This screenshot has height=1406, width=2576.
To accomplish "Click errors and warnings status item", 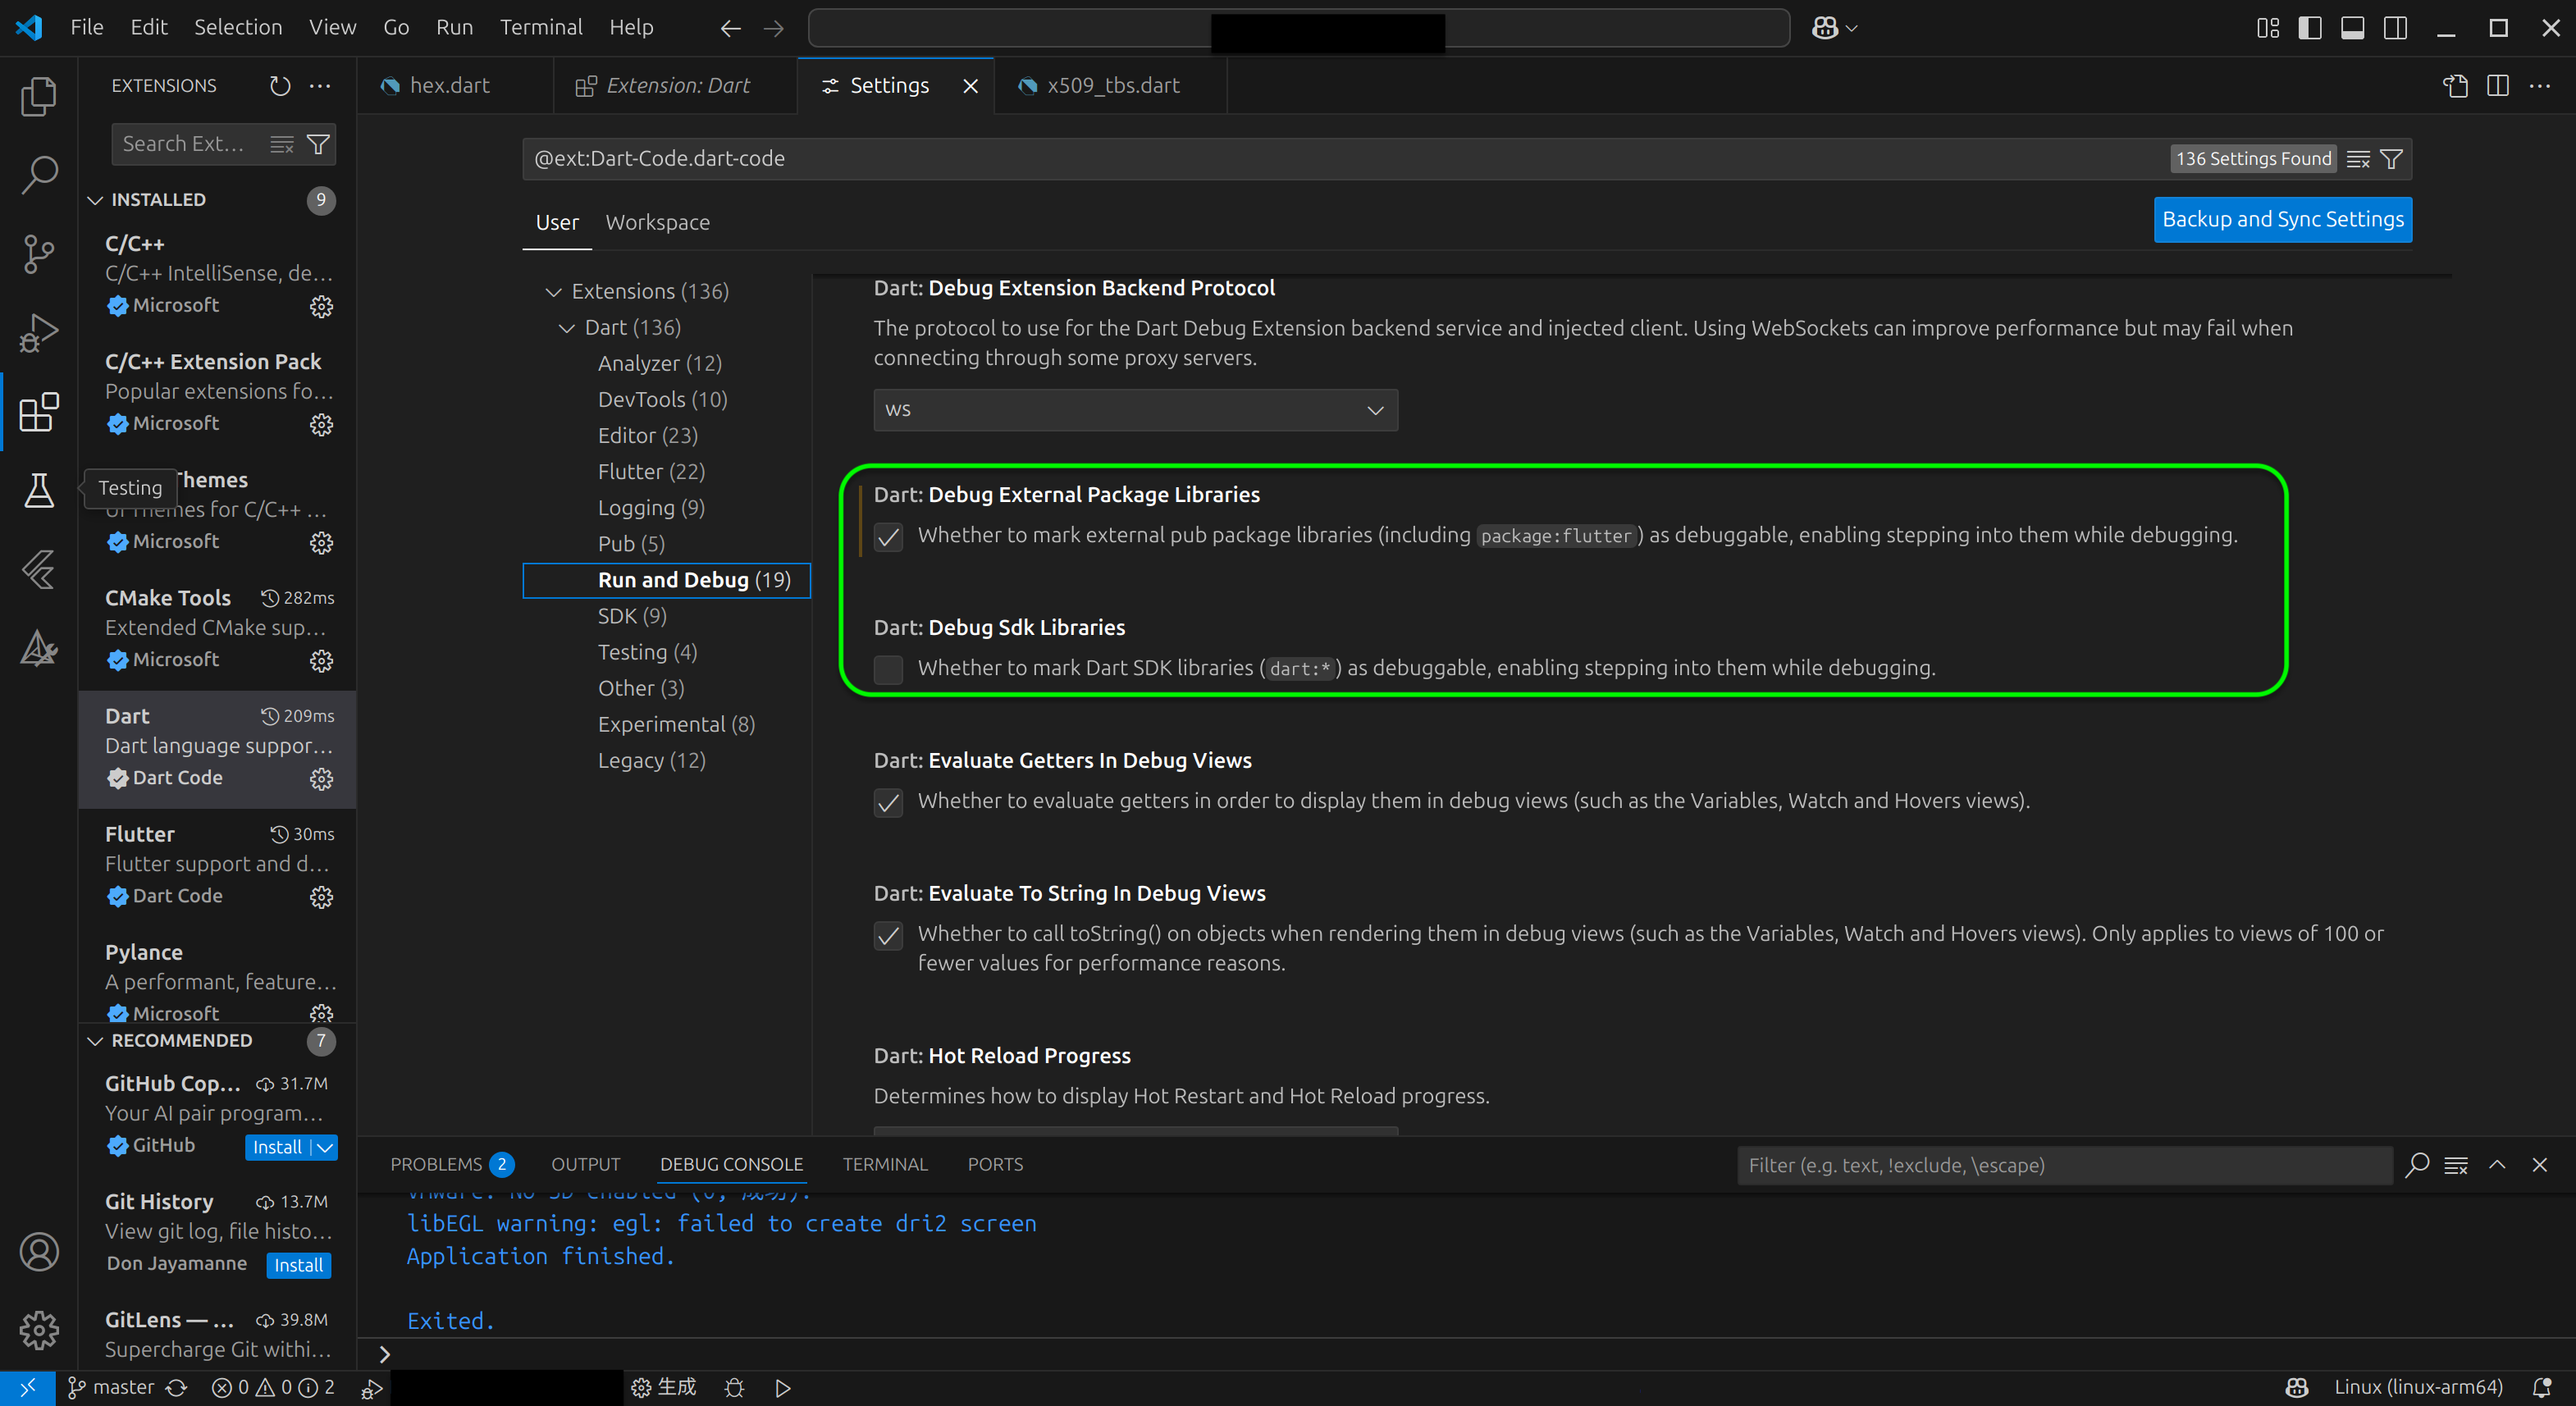I will (272, 1388).
